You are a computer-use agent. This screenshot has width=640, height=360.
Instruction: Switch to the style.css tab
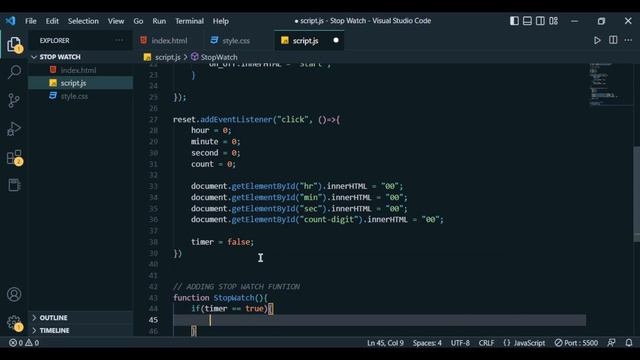236,40
